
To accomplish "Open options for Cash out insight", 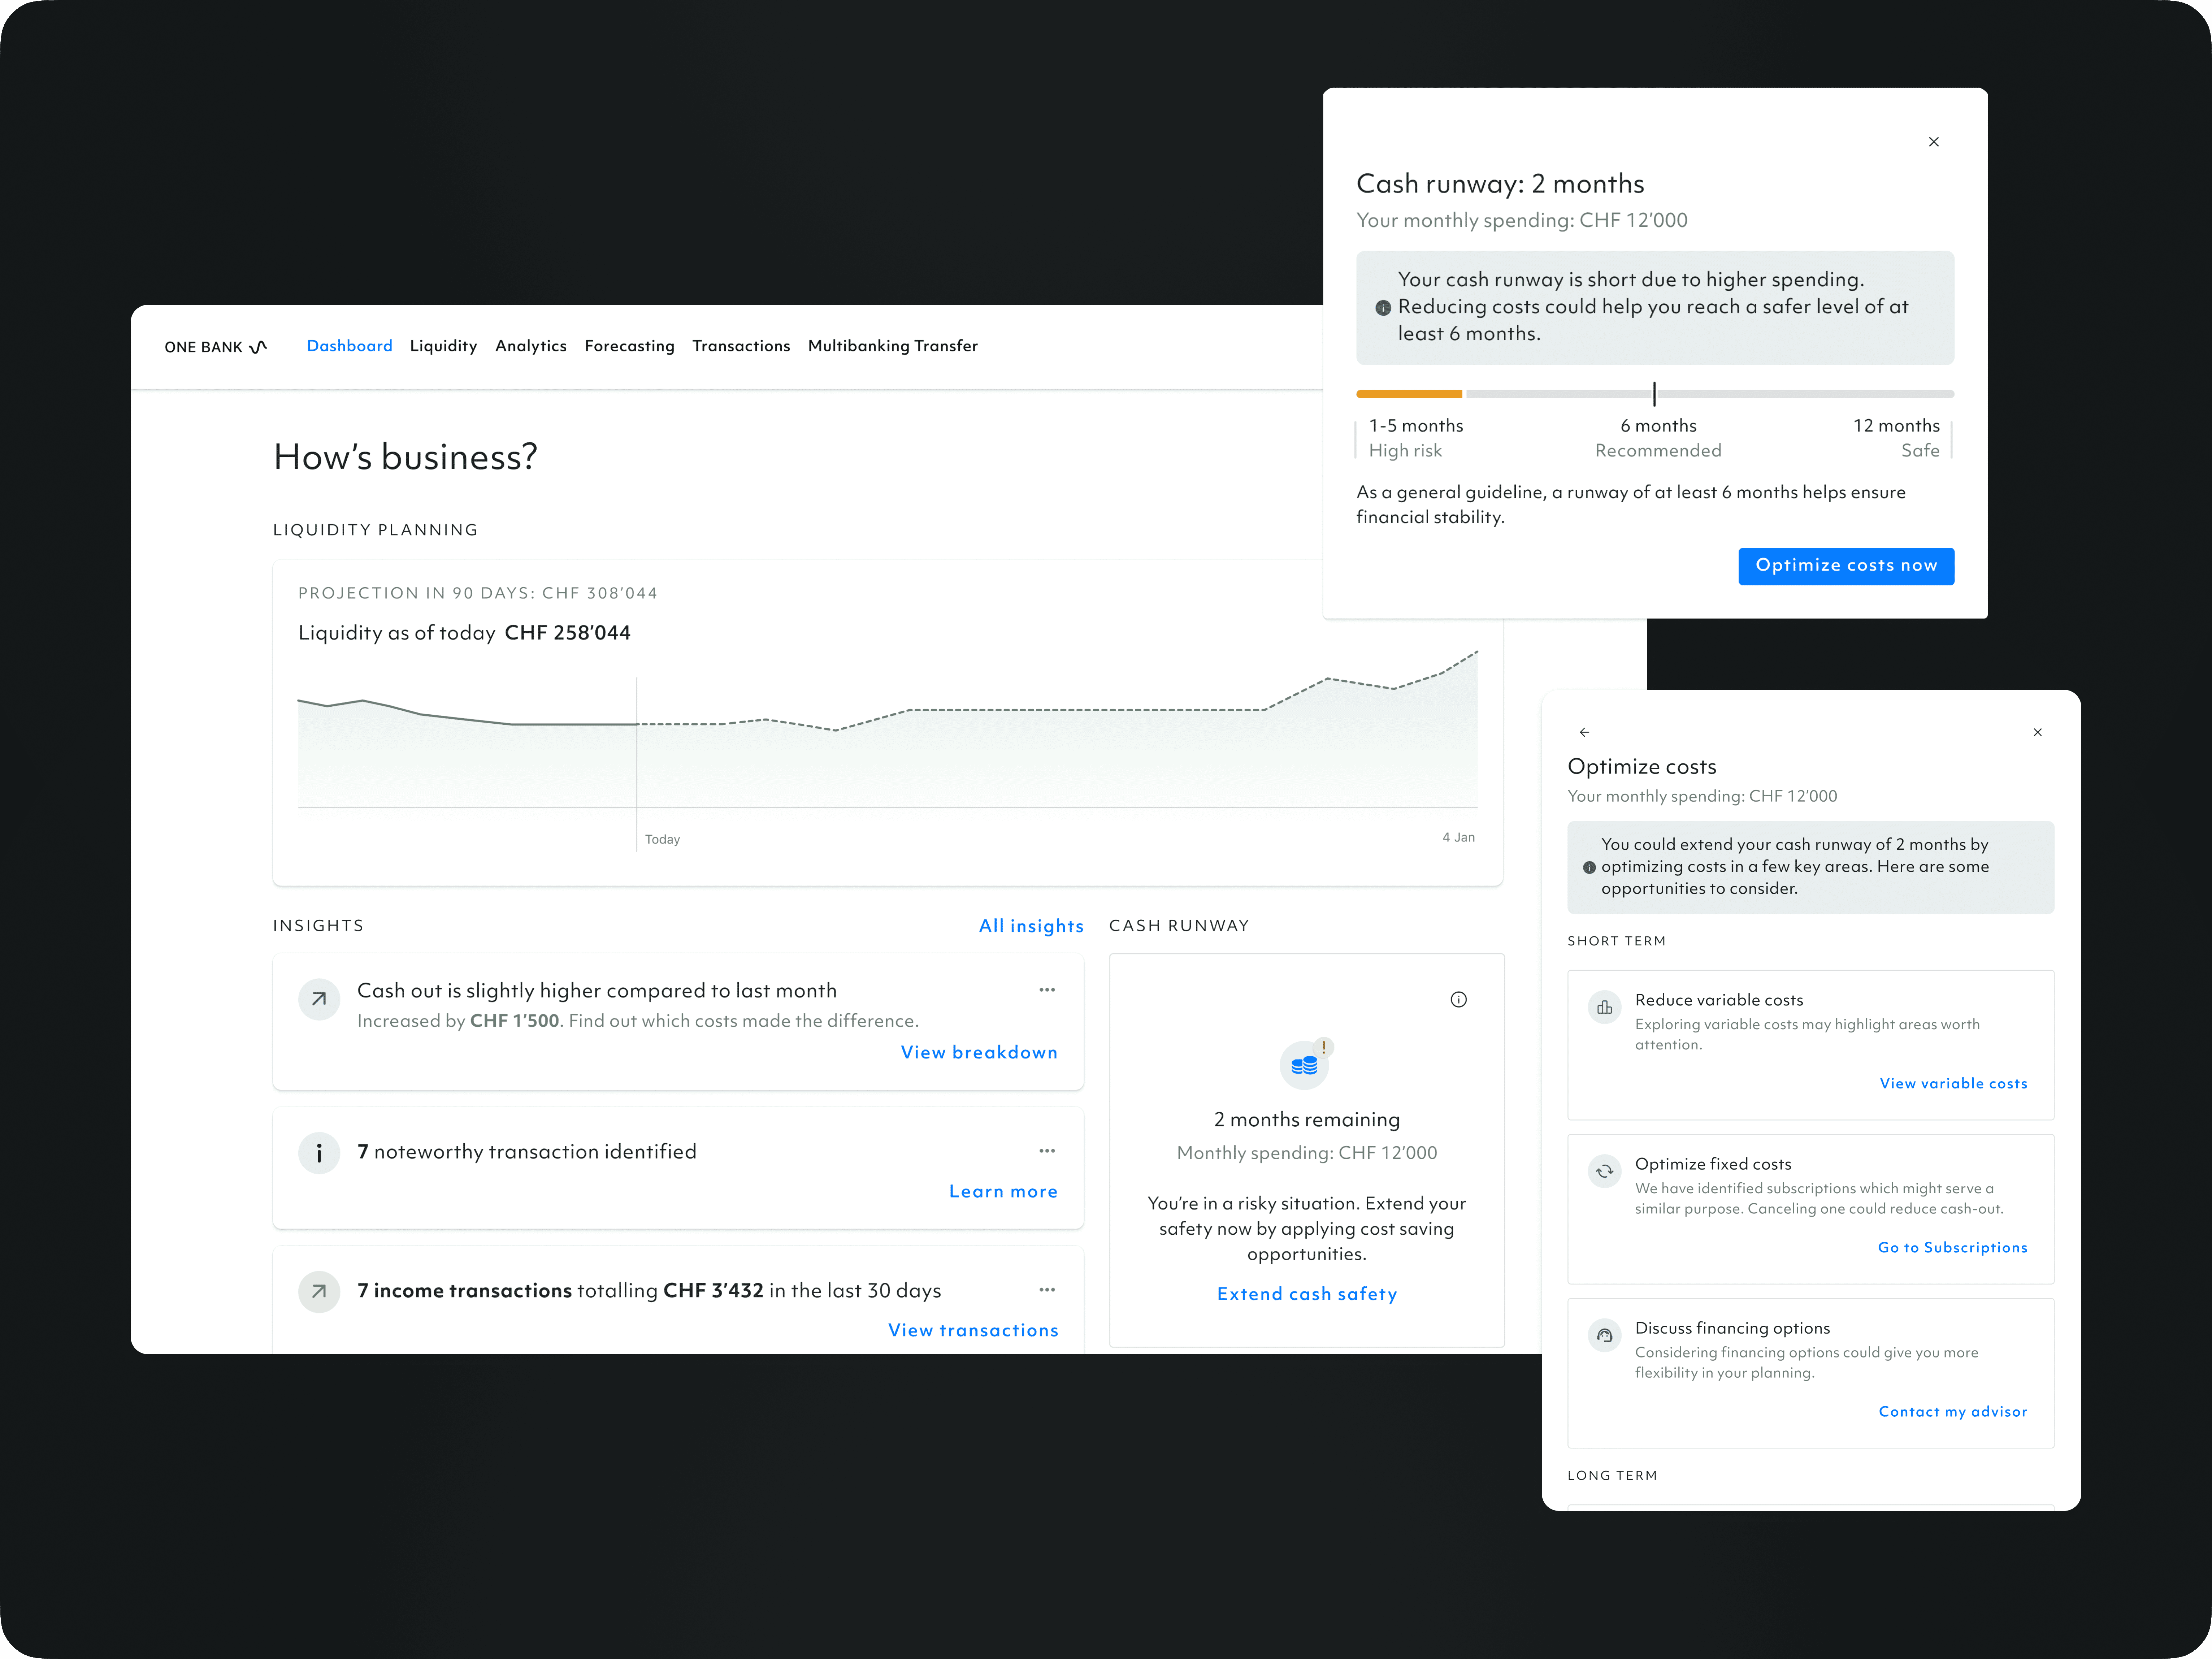I will [x=1047, y=990].
